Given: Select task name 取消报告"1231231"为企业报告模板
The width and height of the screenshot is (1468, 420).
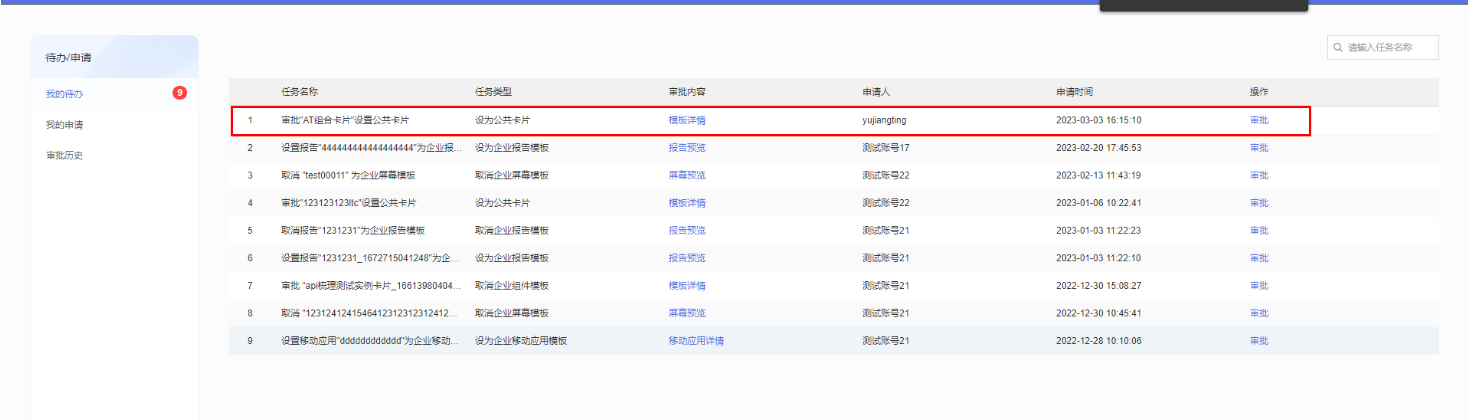Looking at the screenshot, I should click(353, 230).
